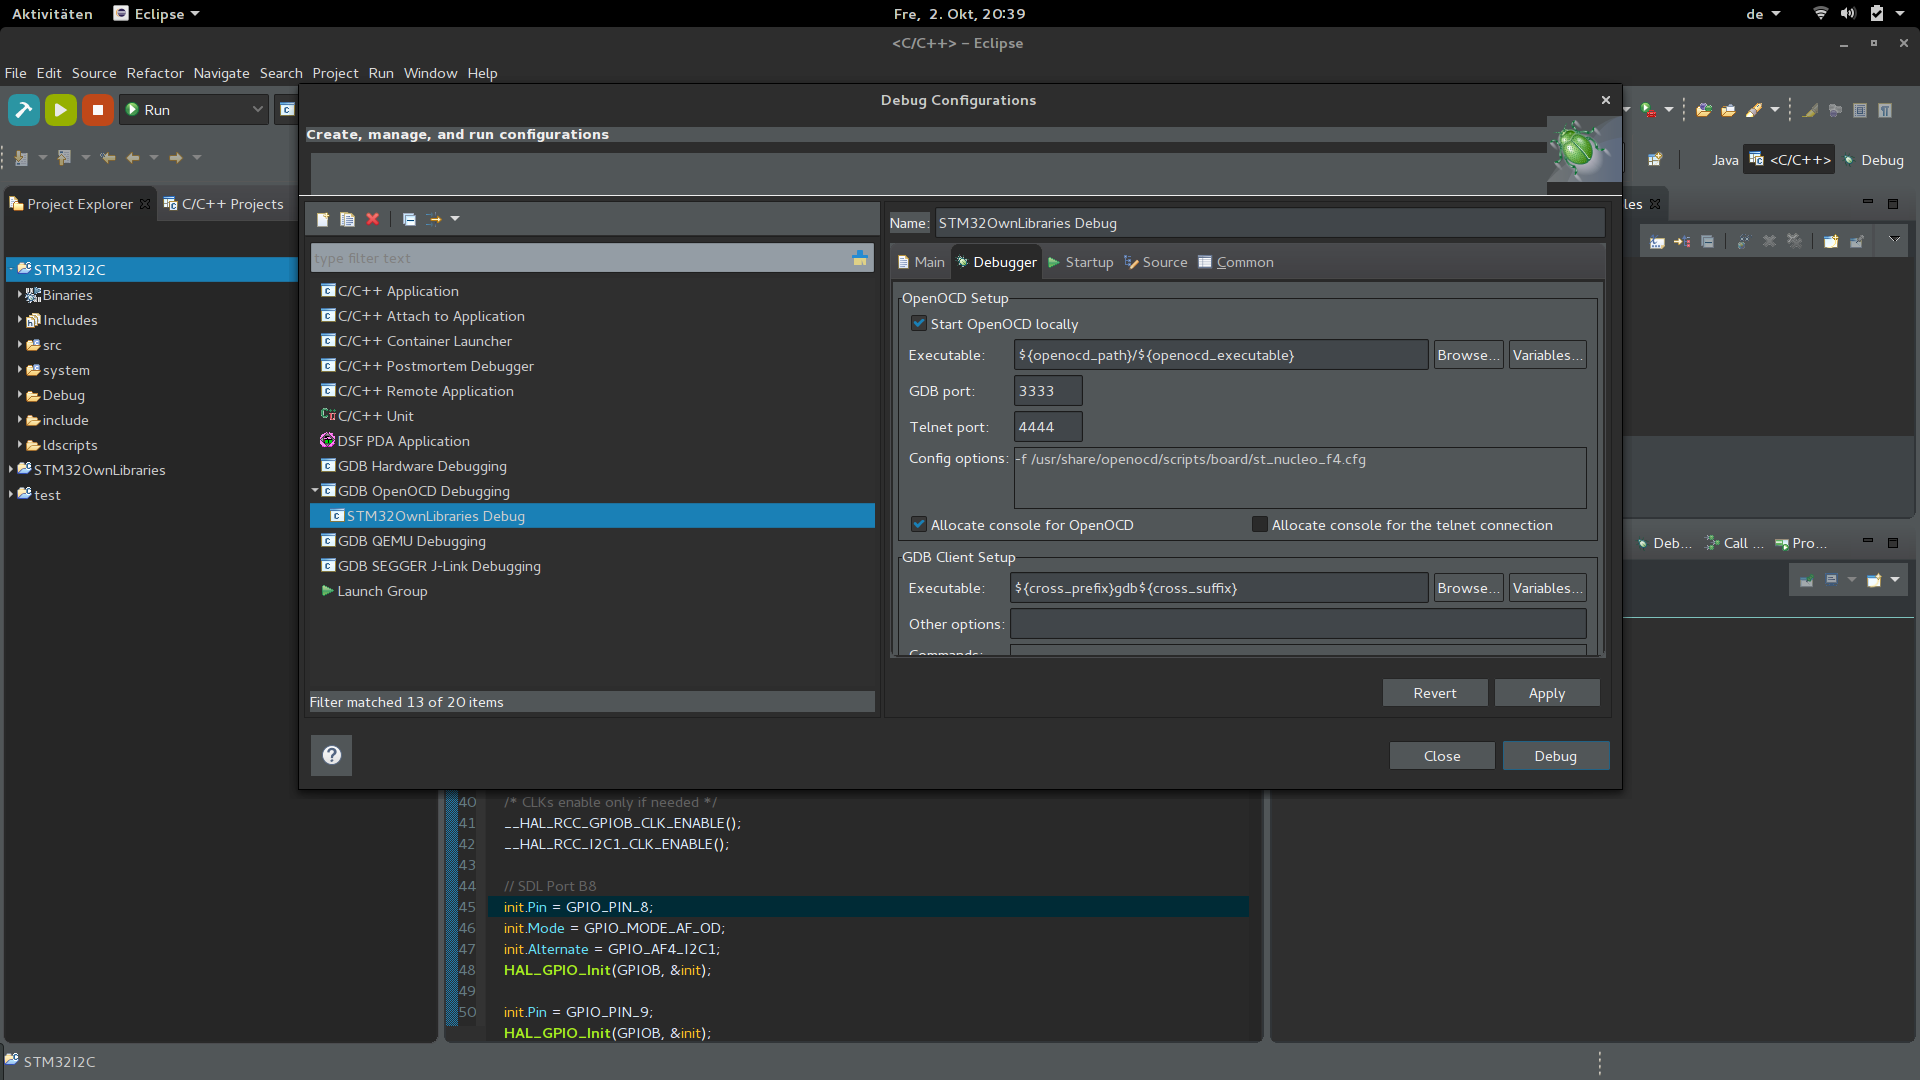Toggle Allocate console for OpenOCD

918,525
